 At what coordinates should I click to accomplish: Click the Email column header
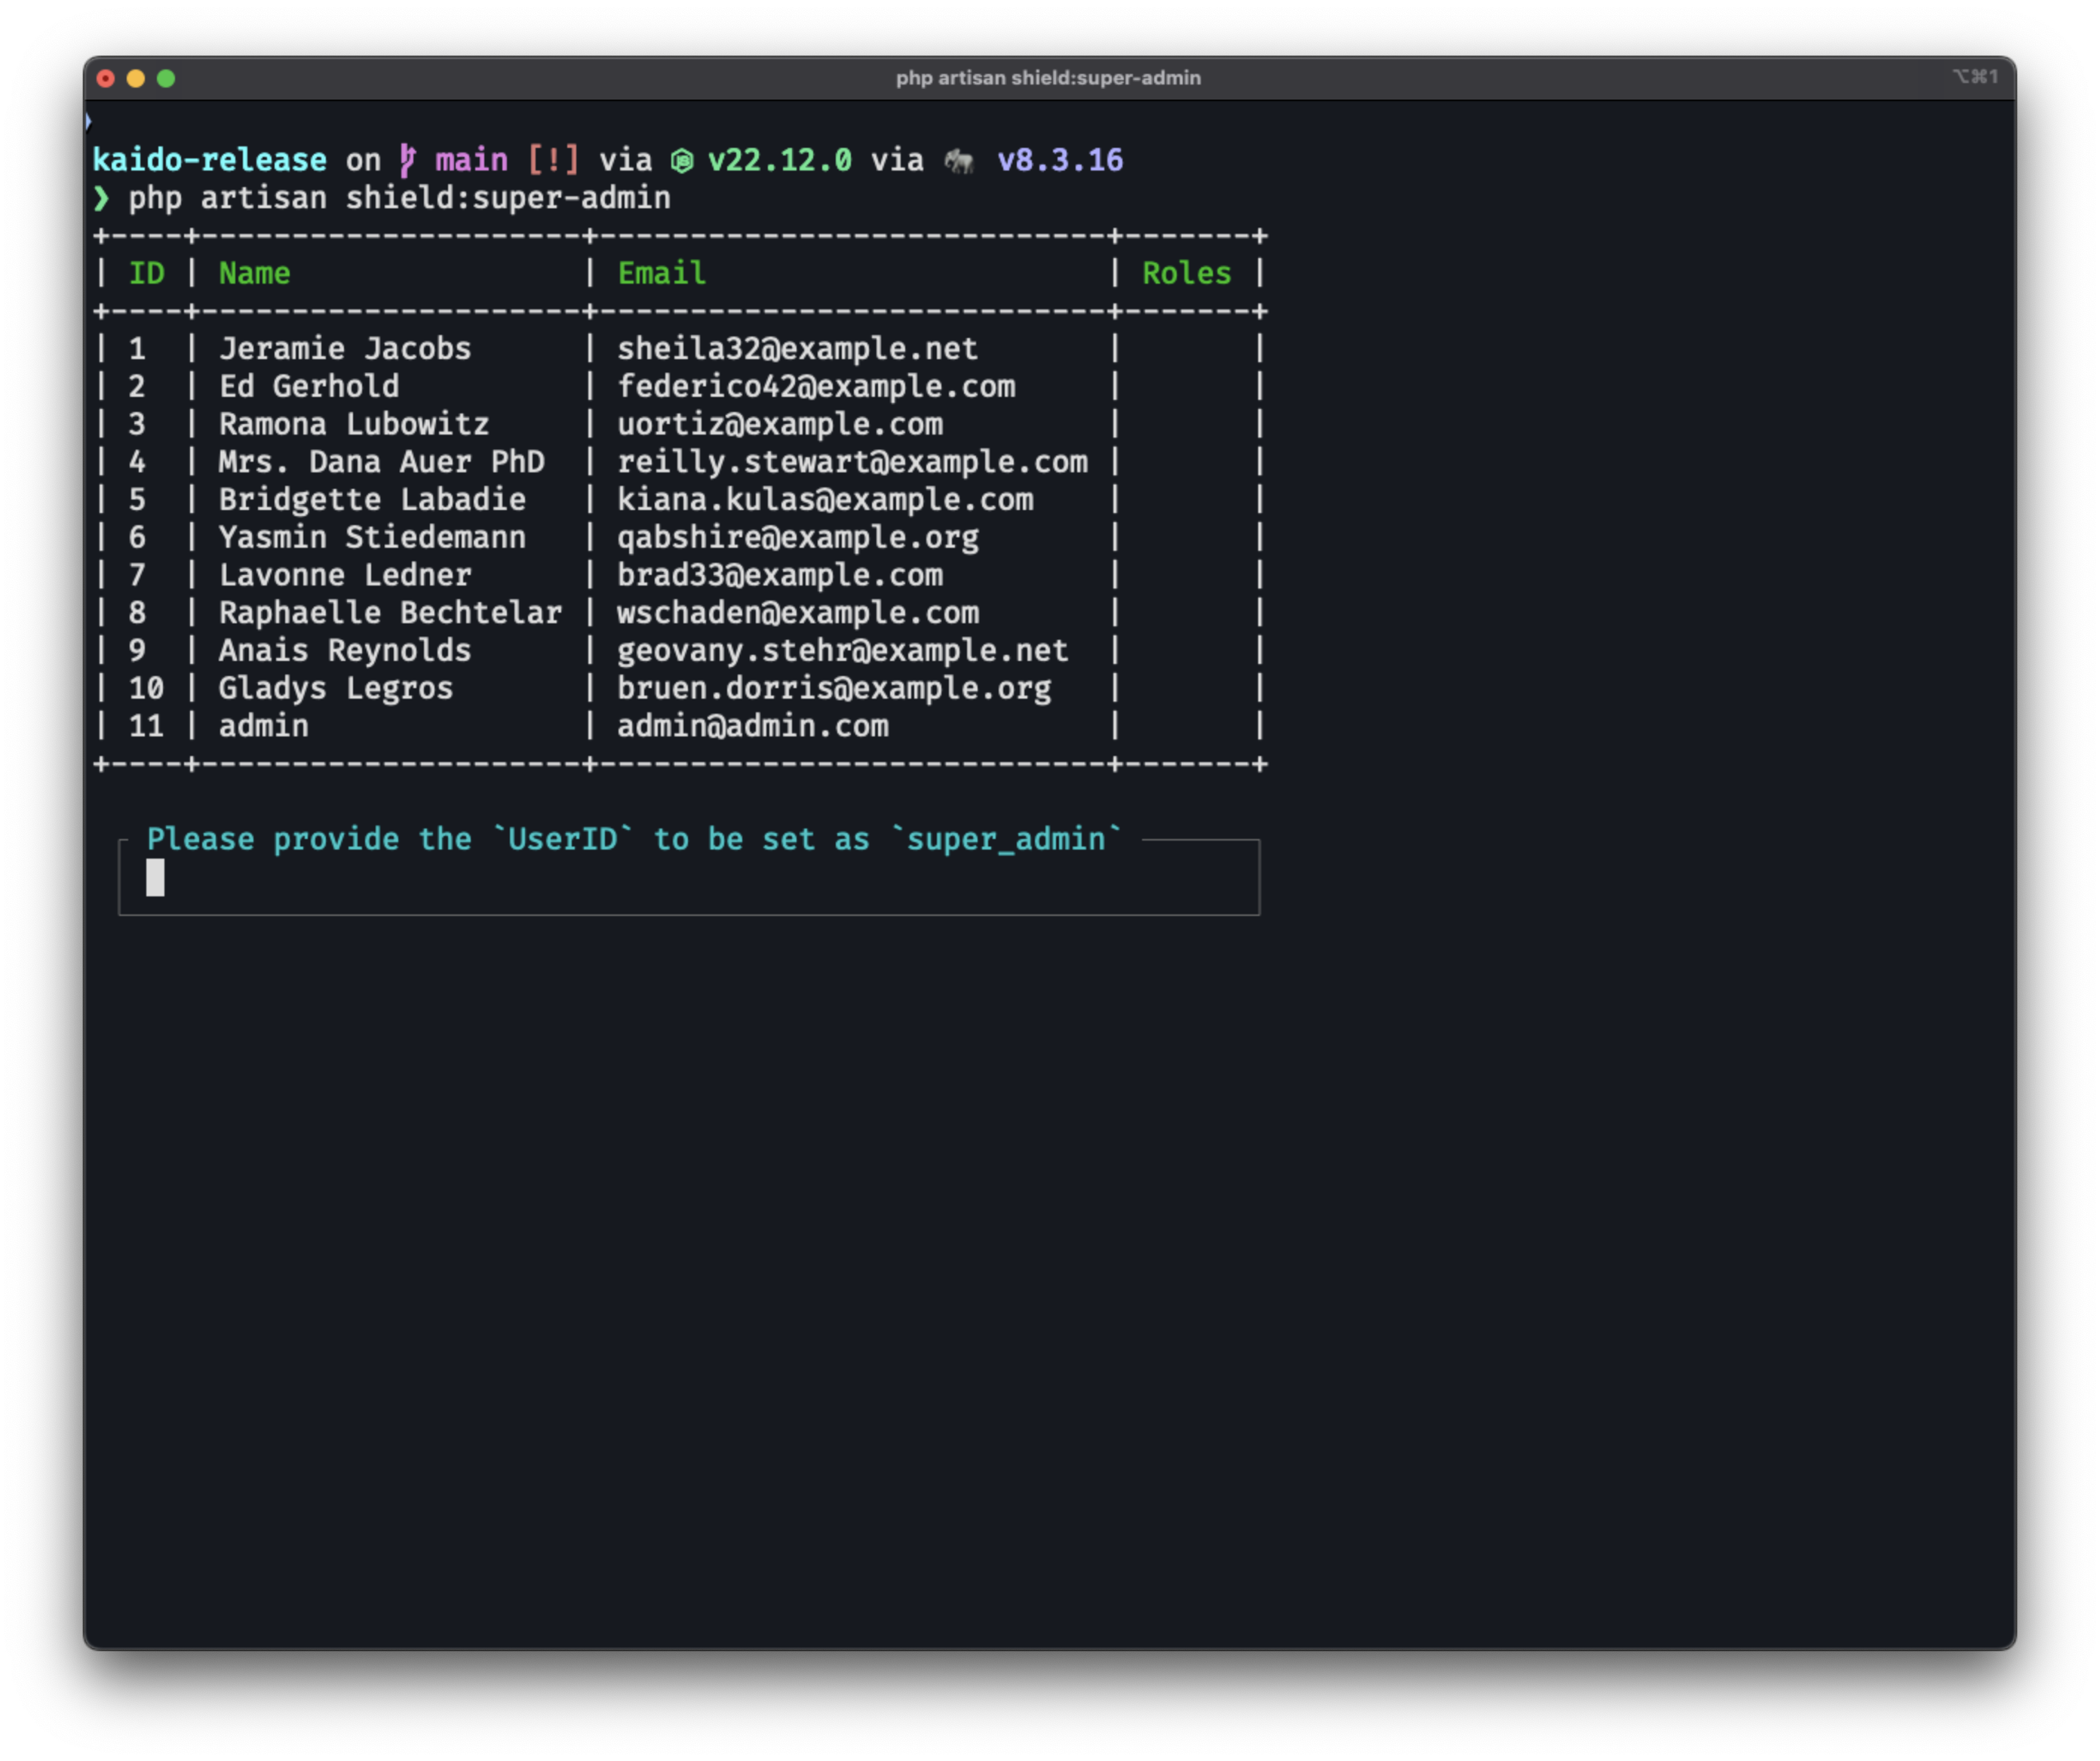point(661,273)
